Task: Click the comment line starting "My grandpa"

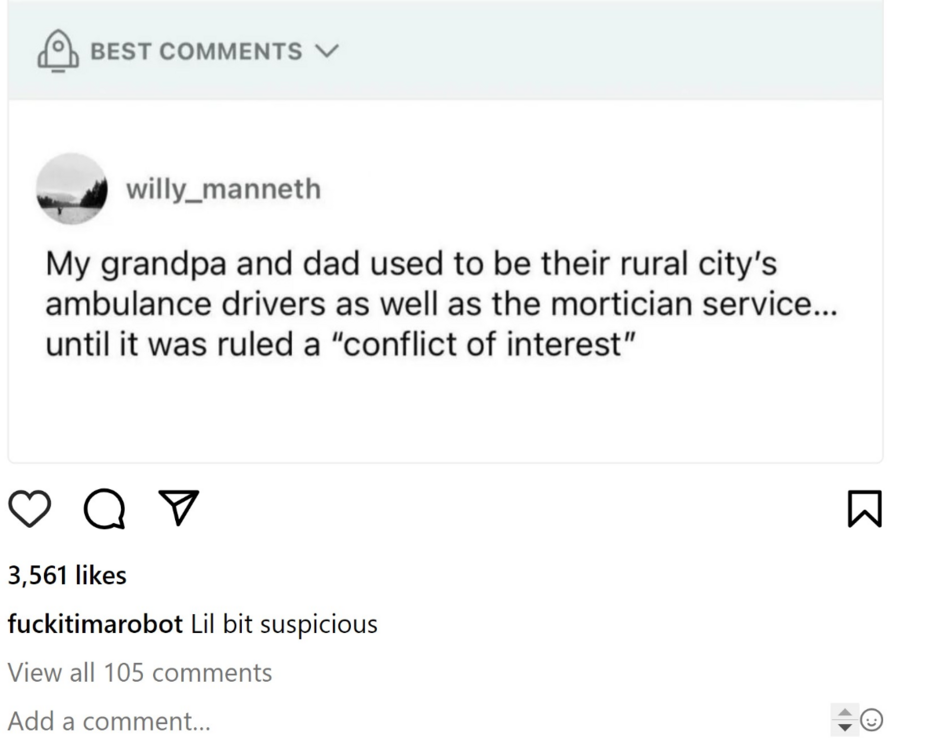Action: [x=410, y=264]
